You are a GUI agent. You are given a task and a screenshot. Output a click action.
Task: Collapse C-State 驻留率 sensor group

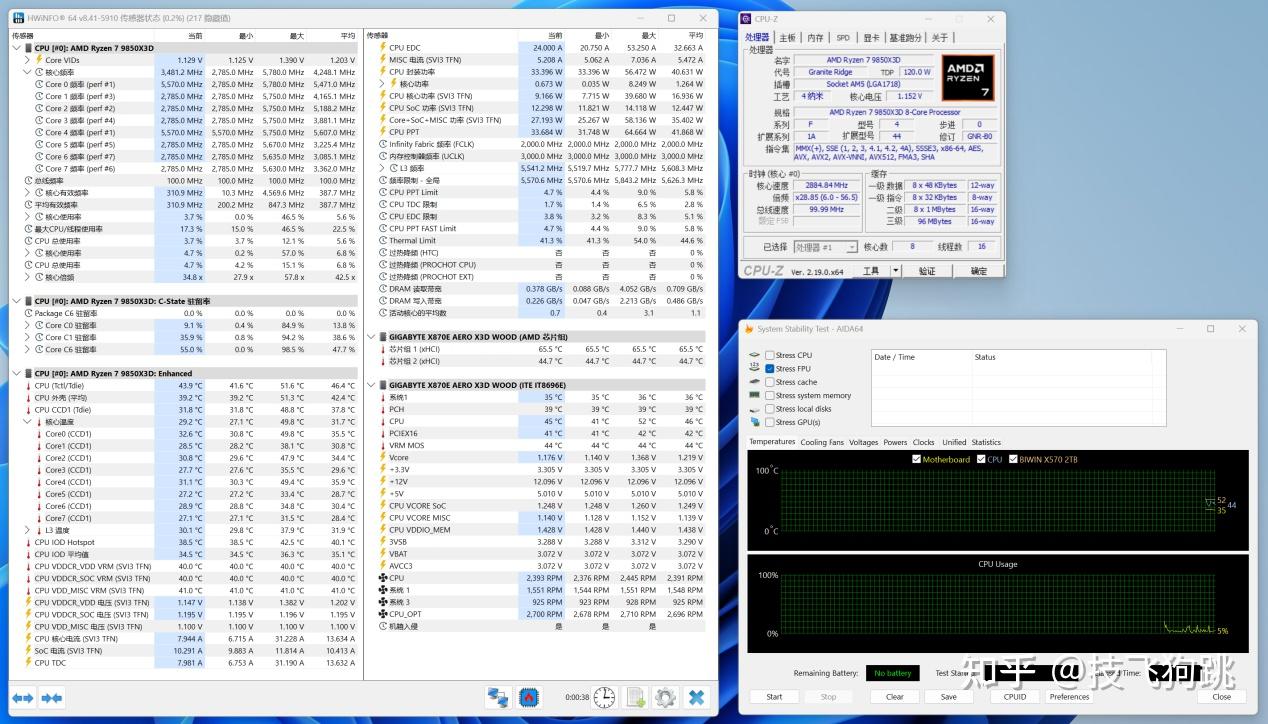pyautogui.click(x=16, y=301)
